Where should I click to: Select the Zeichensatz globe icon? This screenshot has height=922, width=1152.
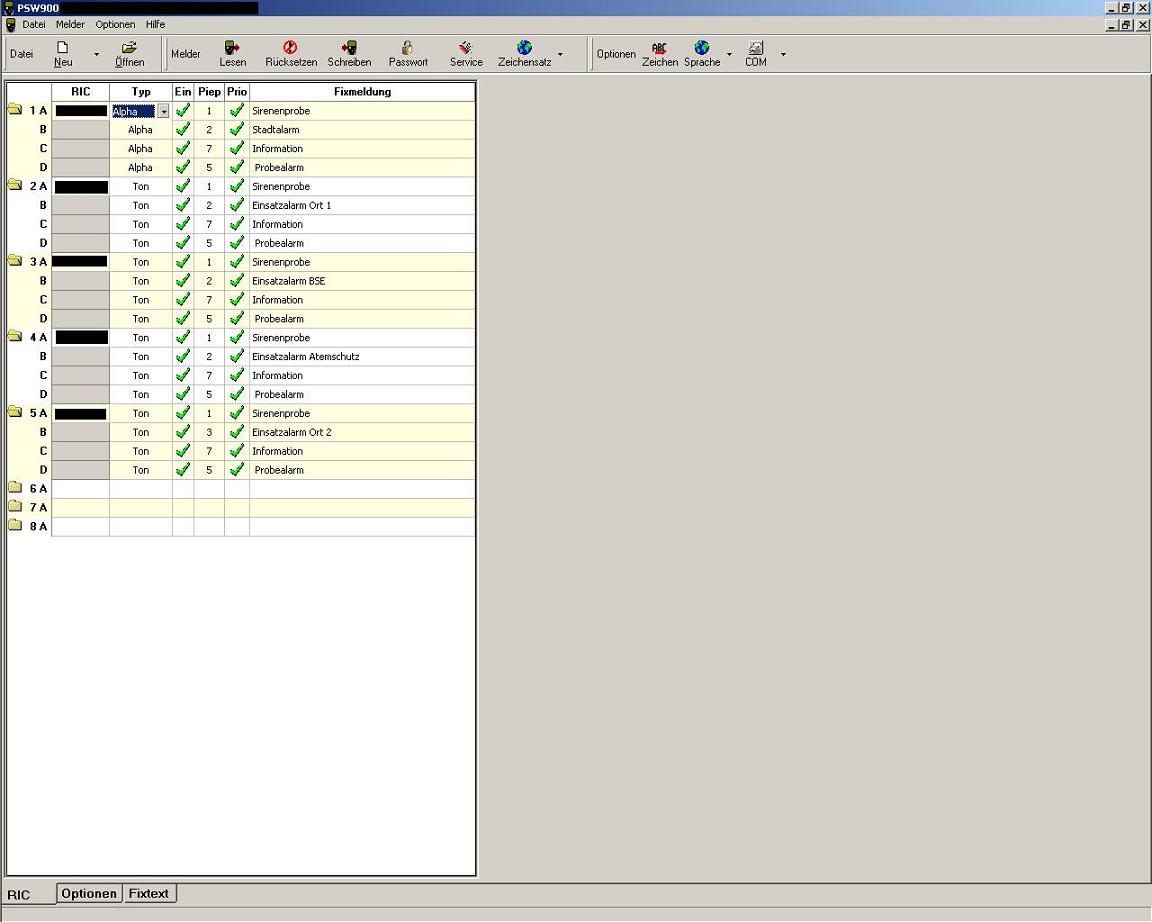point(524,48)
